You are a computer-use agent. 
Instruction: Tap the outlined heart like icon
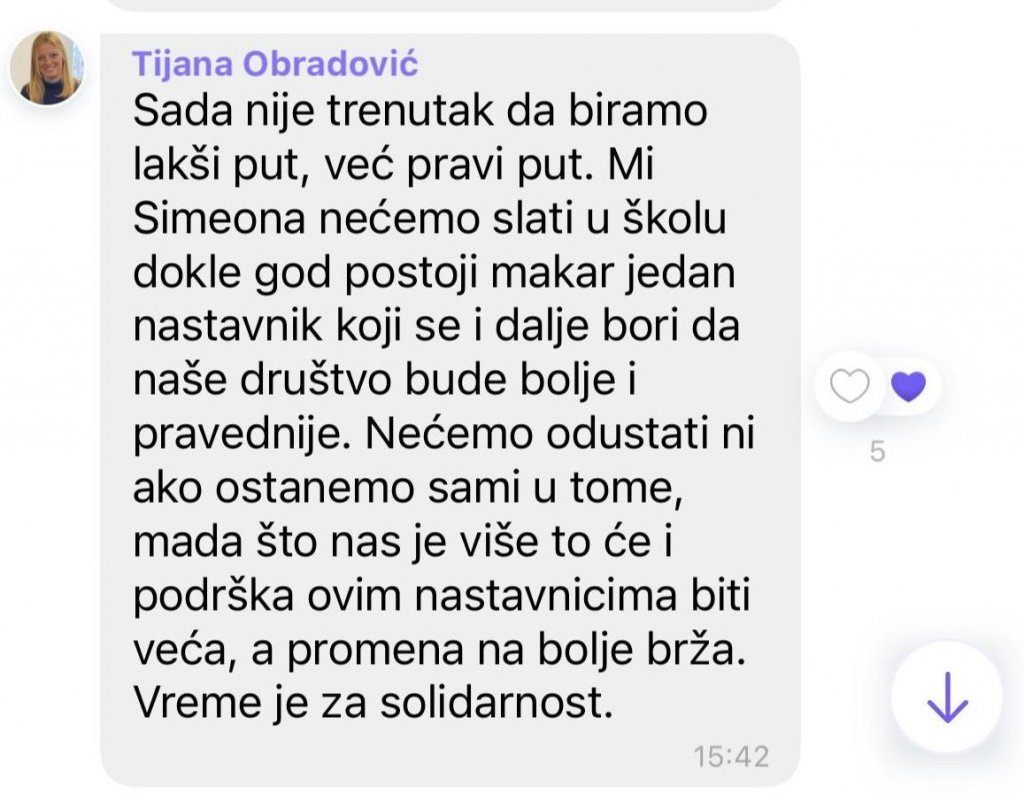[849, 386]
